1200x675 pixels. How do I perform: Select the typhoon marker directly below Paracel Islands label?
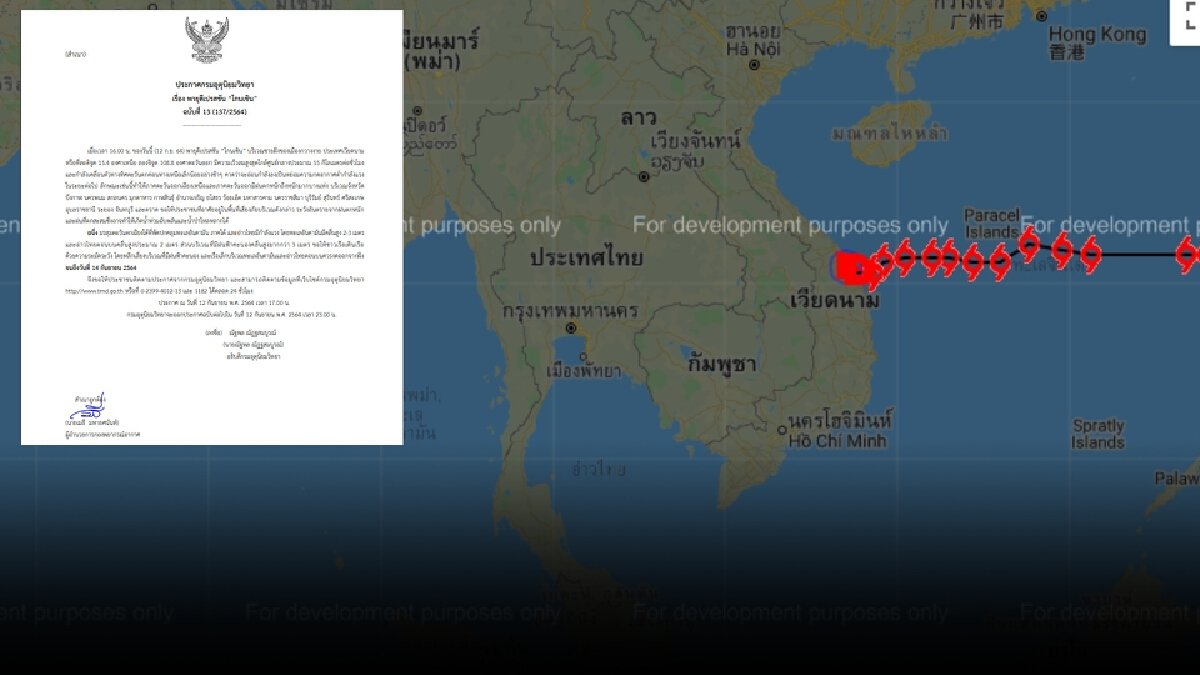[1000, 263]
